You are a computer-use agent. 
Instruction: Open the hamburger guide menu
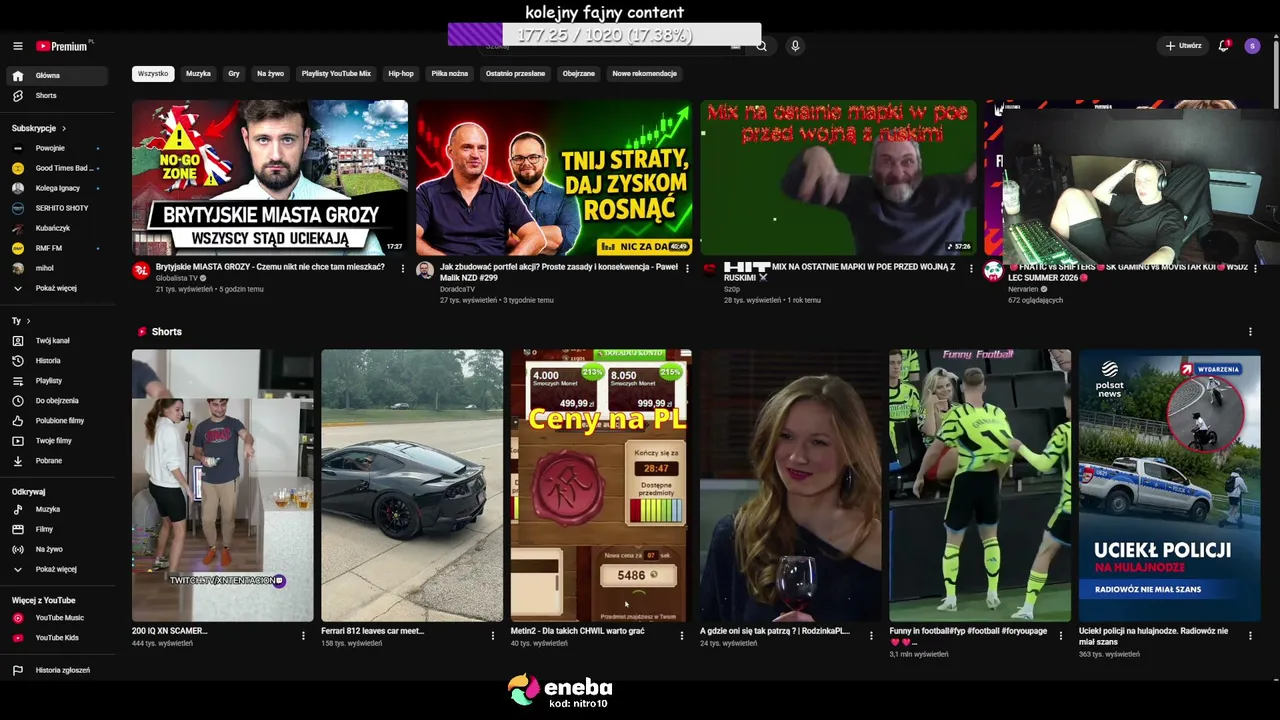click(17, 46)
